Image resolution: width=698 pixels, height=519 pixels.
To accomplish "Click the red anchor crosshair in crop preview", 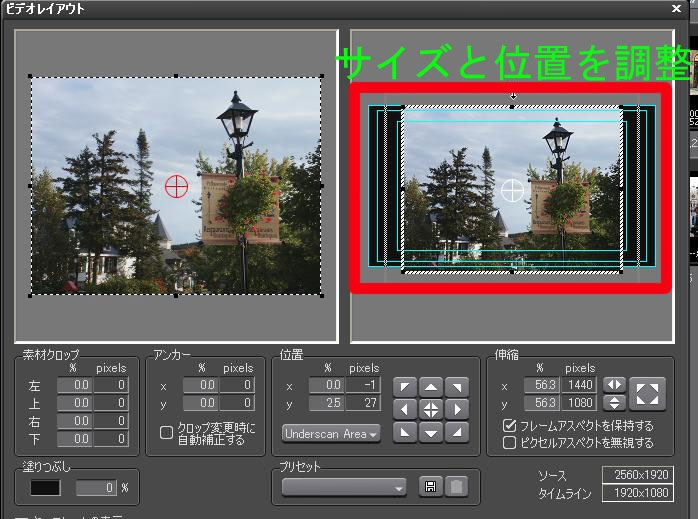I will tap(176, 186).
